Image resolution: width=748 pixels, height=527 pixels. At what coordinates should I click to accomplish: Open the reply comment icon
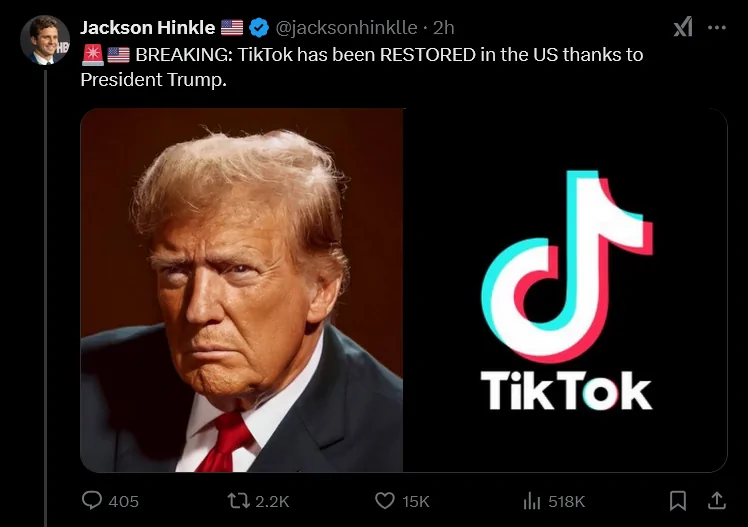(x=92, y=500)
